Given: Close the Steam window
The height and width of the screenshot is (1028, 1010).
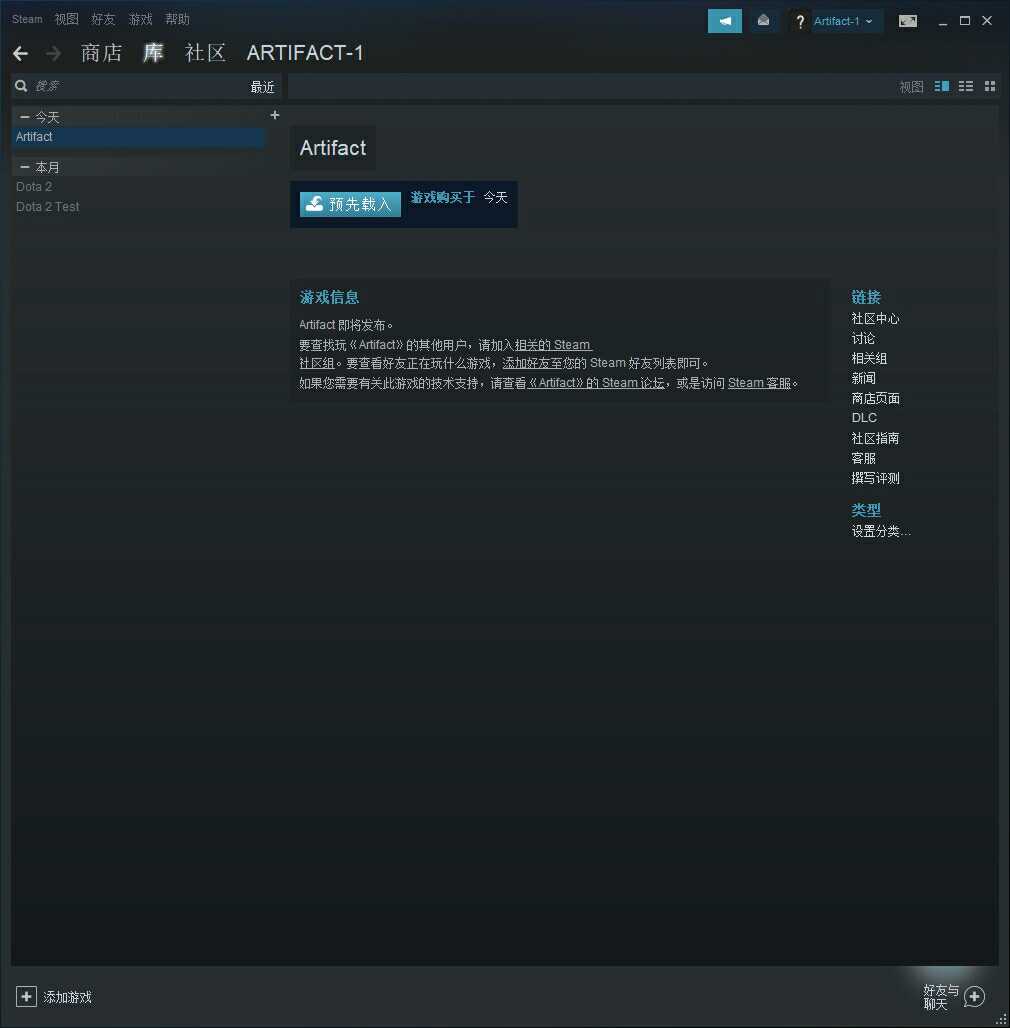Looking at the screenshot, I should pos(987,21).
